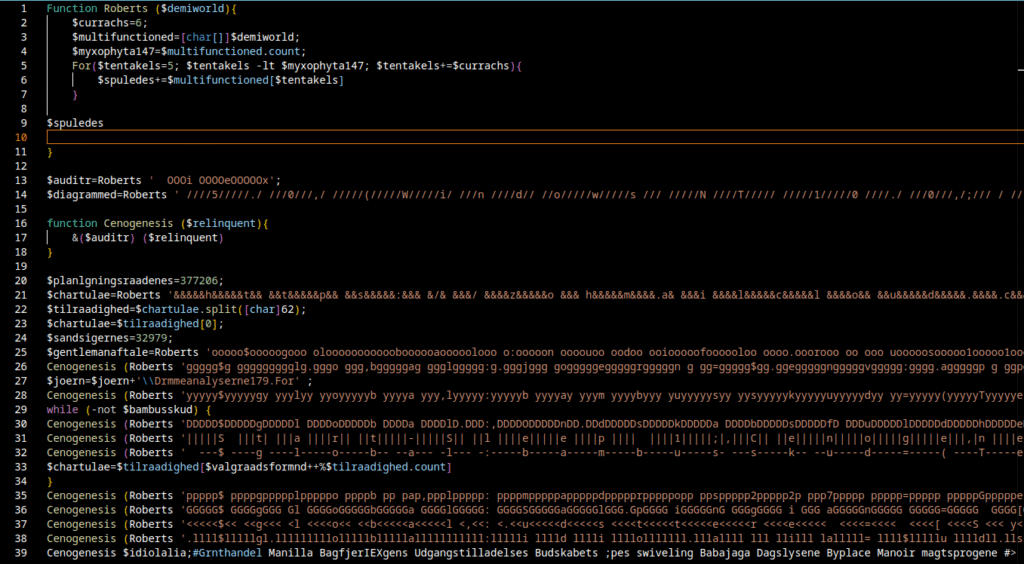Click the while keyword on line 29
The width and height of the screenshot is (1024, 564).
[62, 410]
